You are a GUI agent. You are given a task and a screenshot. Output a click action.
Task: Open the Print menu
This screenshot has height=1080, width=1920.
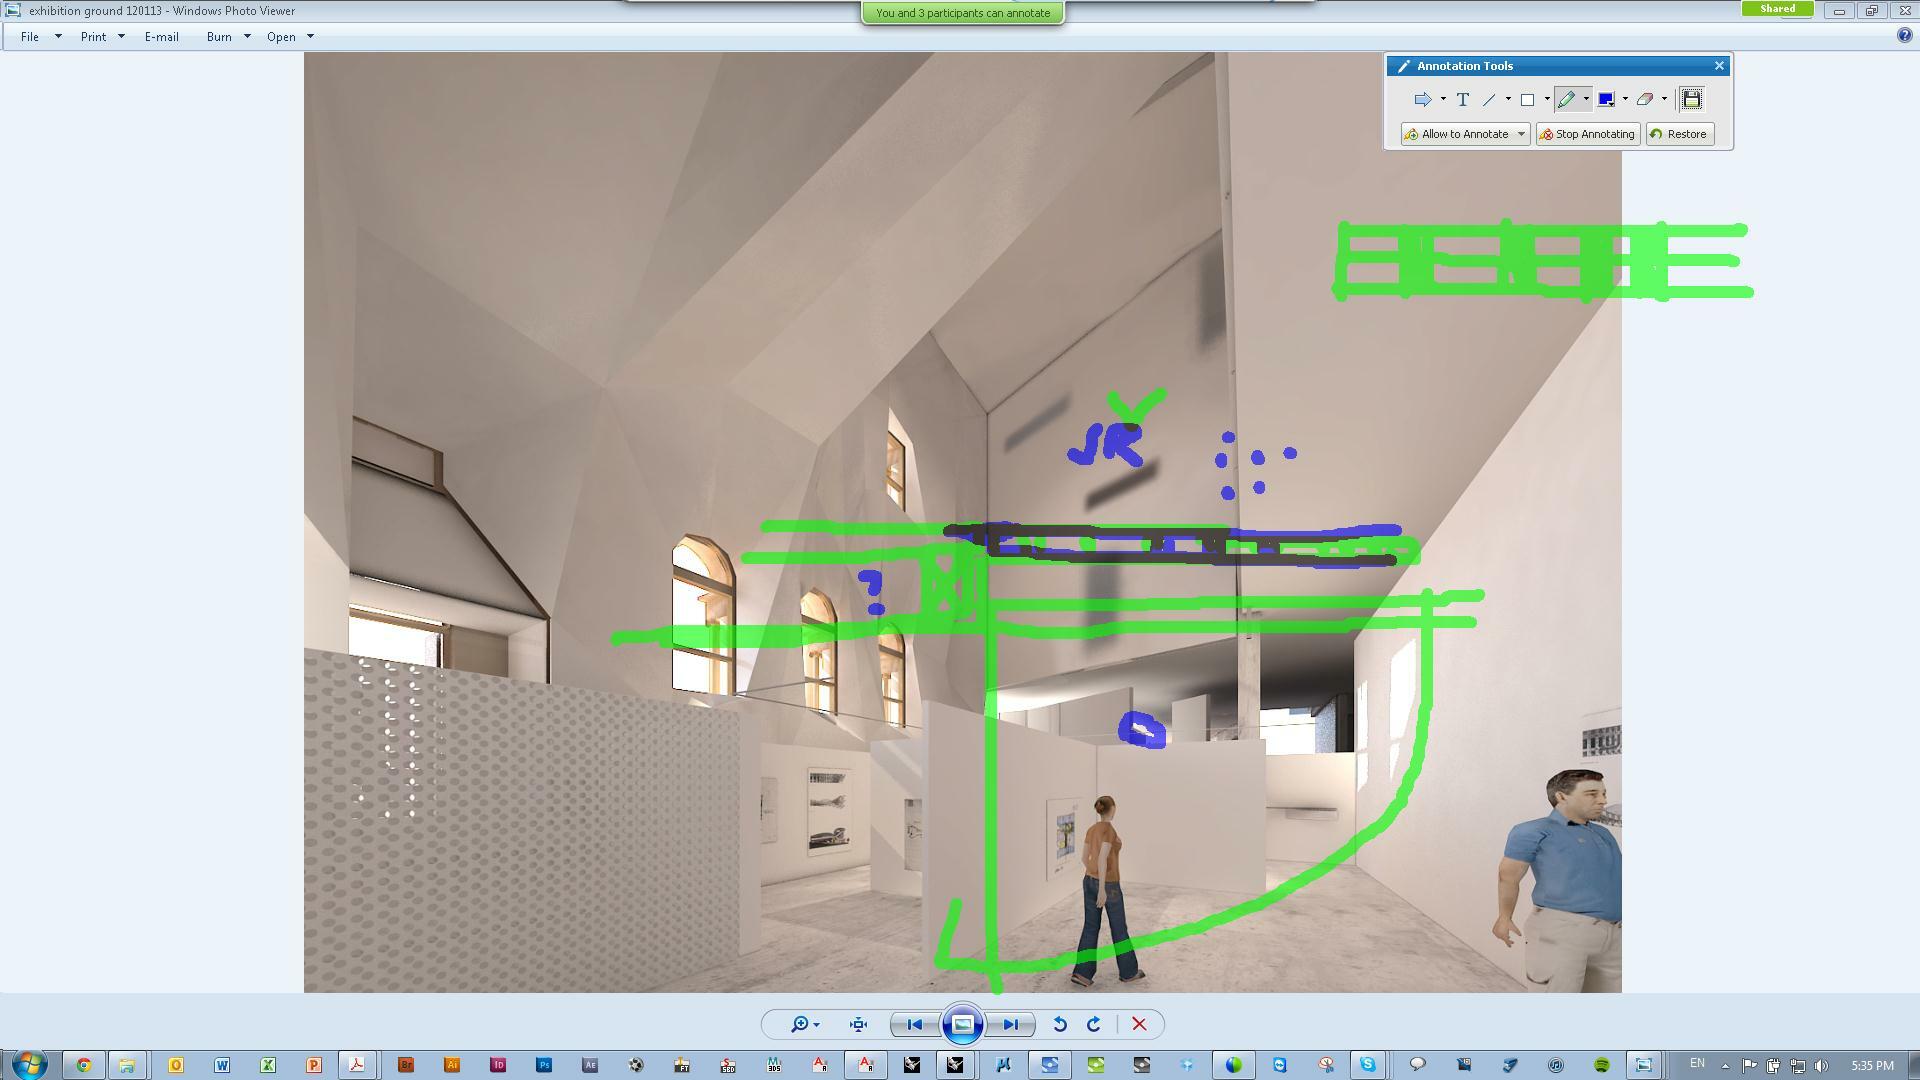[x=102, y=37]
